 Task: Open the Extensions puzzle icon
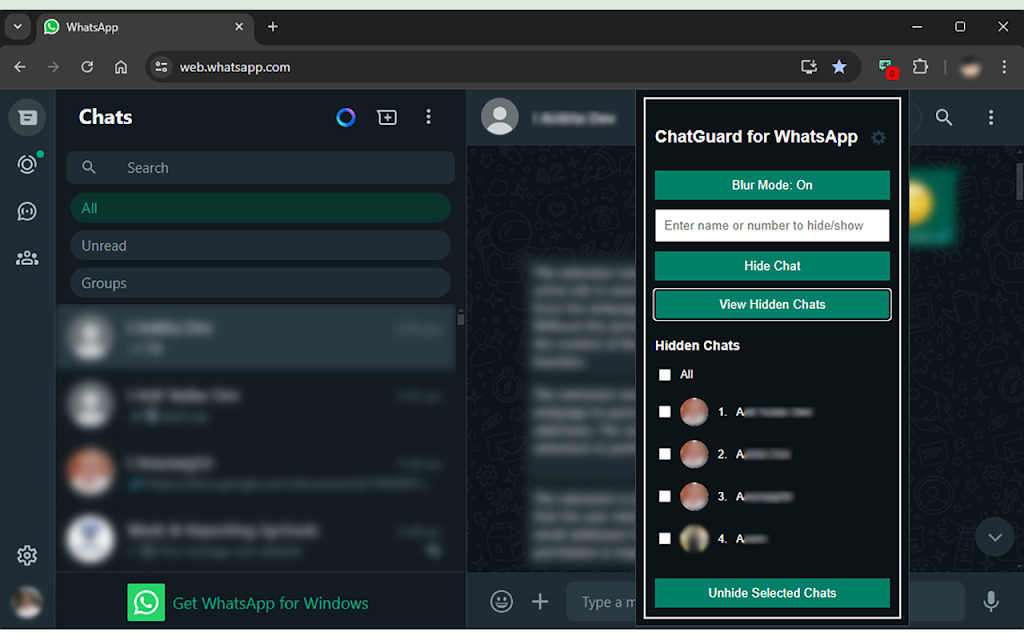tap(920, 67)
